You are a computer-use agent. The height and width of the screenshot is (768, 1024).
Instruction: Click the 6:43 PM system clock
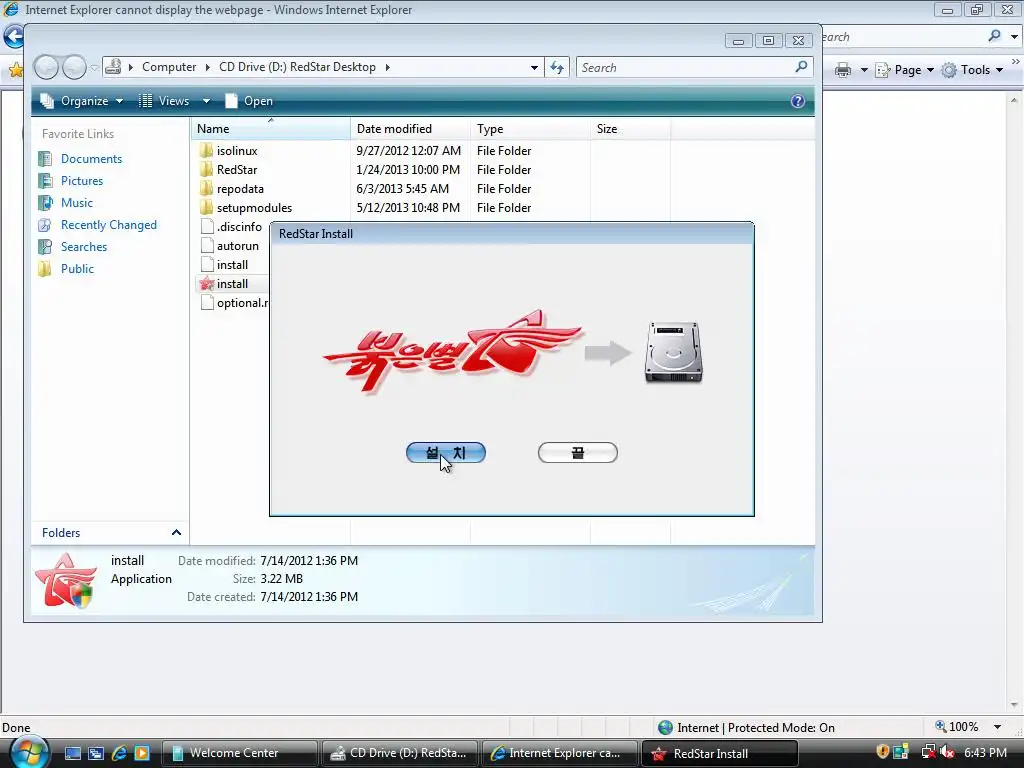985,752
